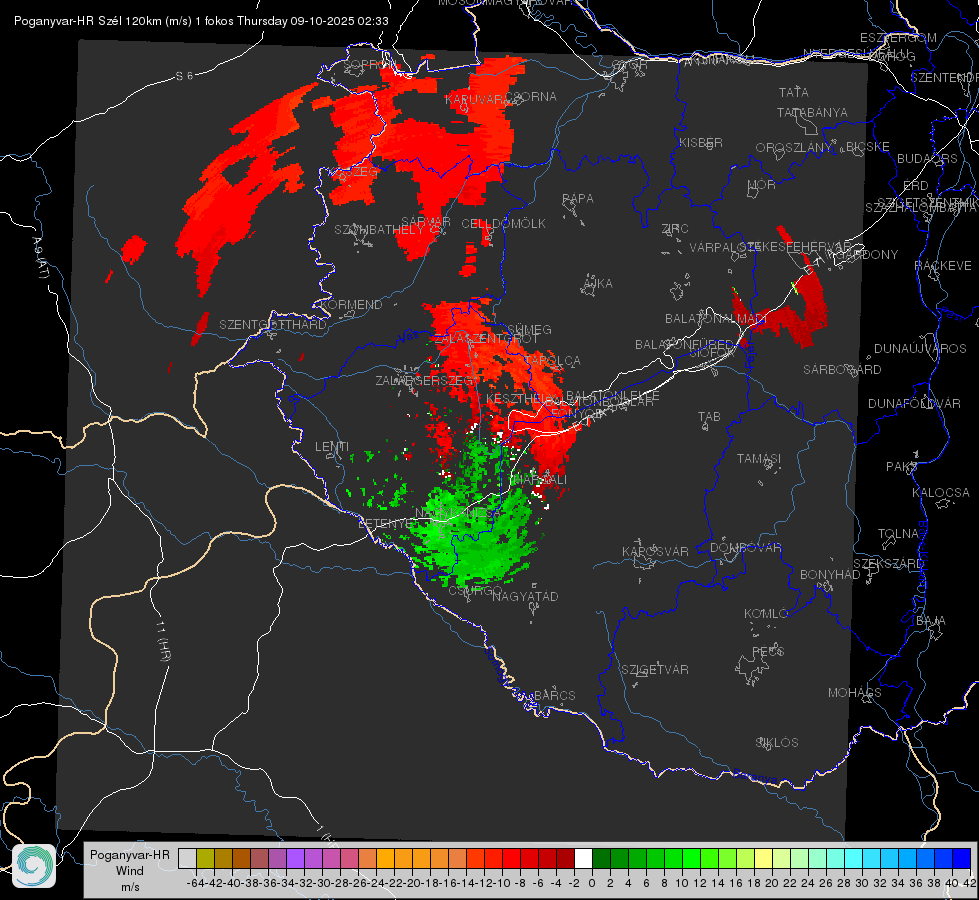Select the TATA city label
The image size is (979, 900).
794,92
